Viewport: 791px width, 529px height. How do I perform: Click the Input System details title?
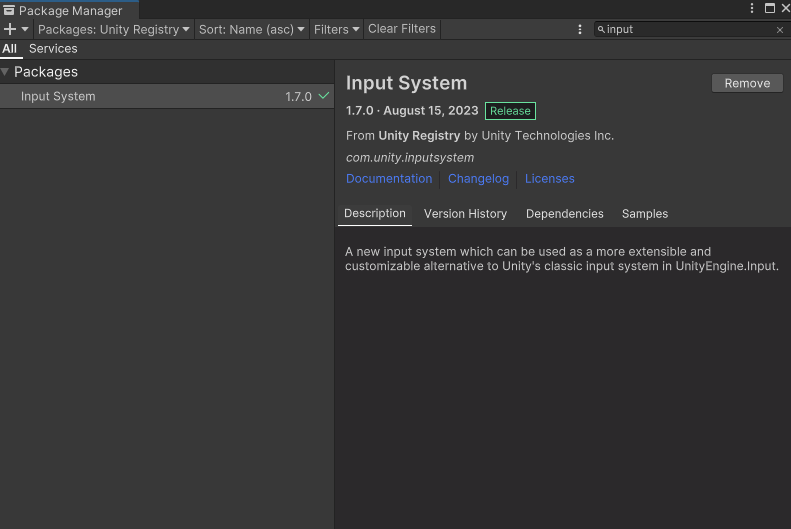407,83
